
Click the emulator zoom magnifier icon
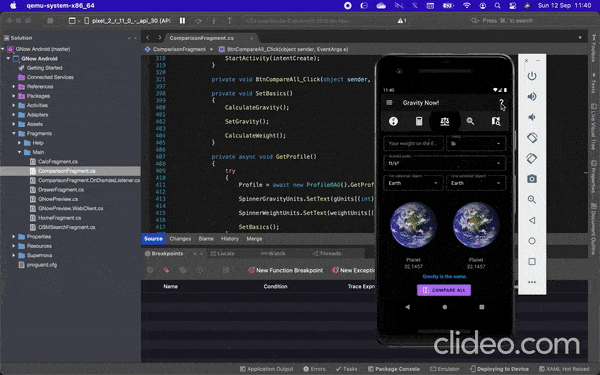tap(532, 199)
